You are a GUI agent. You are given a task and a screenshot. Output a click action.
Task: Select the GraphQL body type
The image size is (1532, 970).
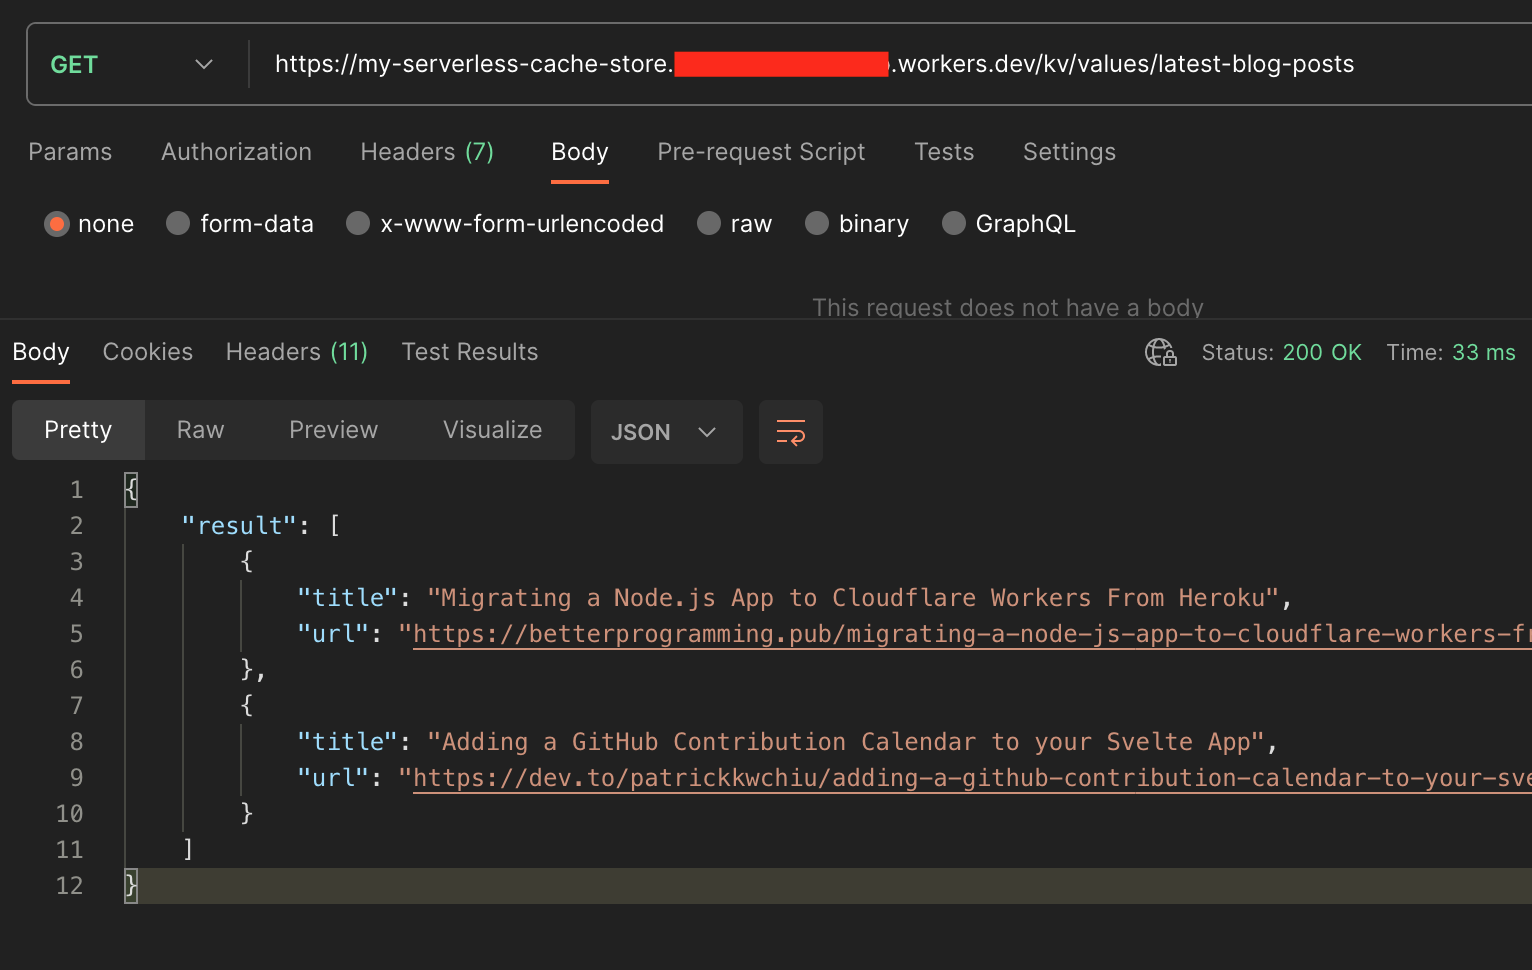tap(1009, 224)
